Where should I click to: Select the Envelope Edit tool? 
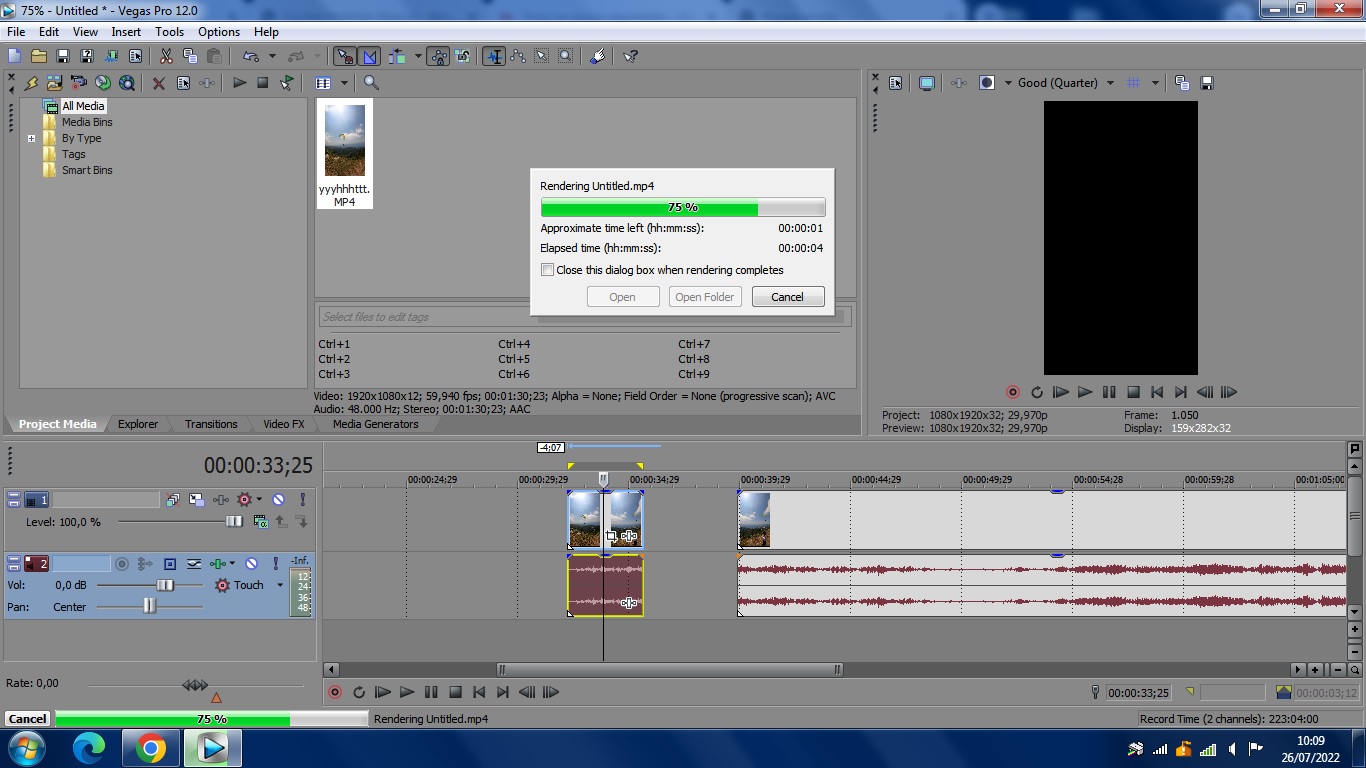tap(518, 56)
